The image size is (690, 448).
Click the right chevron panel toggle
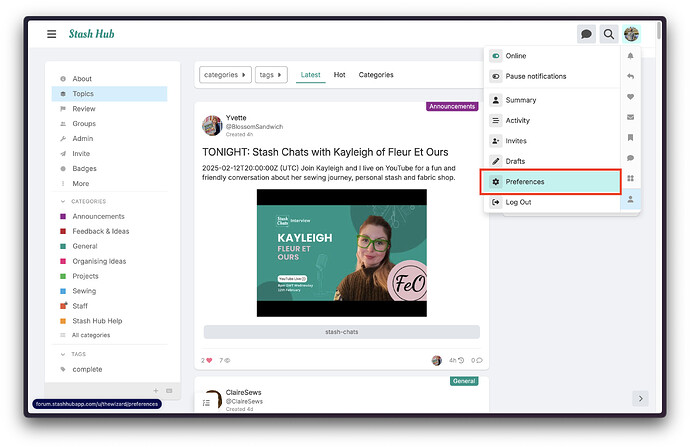(x=640, y=398)
